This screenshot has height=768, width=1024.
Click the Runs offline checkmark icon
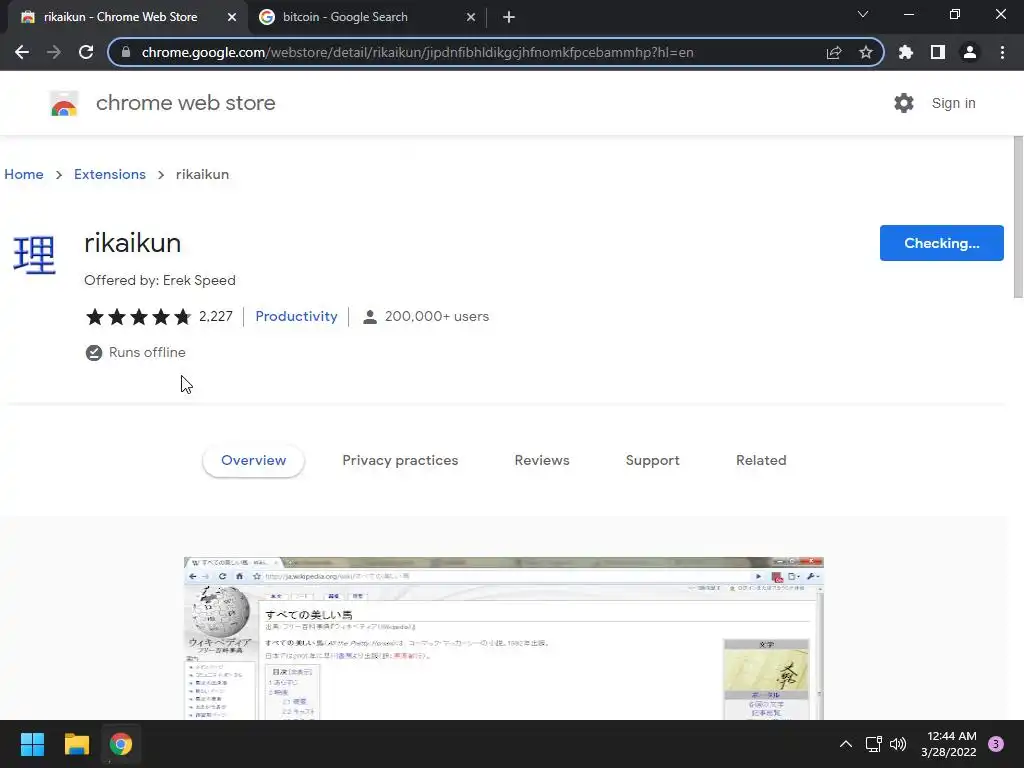click(x=94, y=353)
